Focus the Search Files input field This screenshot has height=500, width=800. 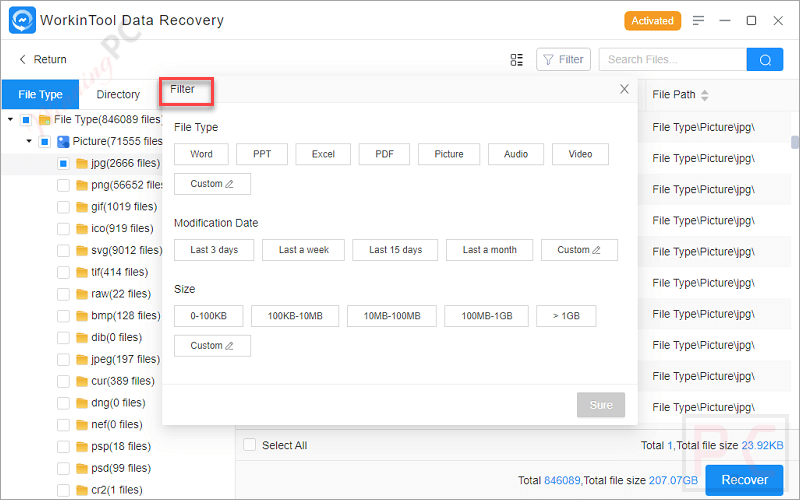[672, 60]
